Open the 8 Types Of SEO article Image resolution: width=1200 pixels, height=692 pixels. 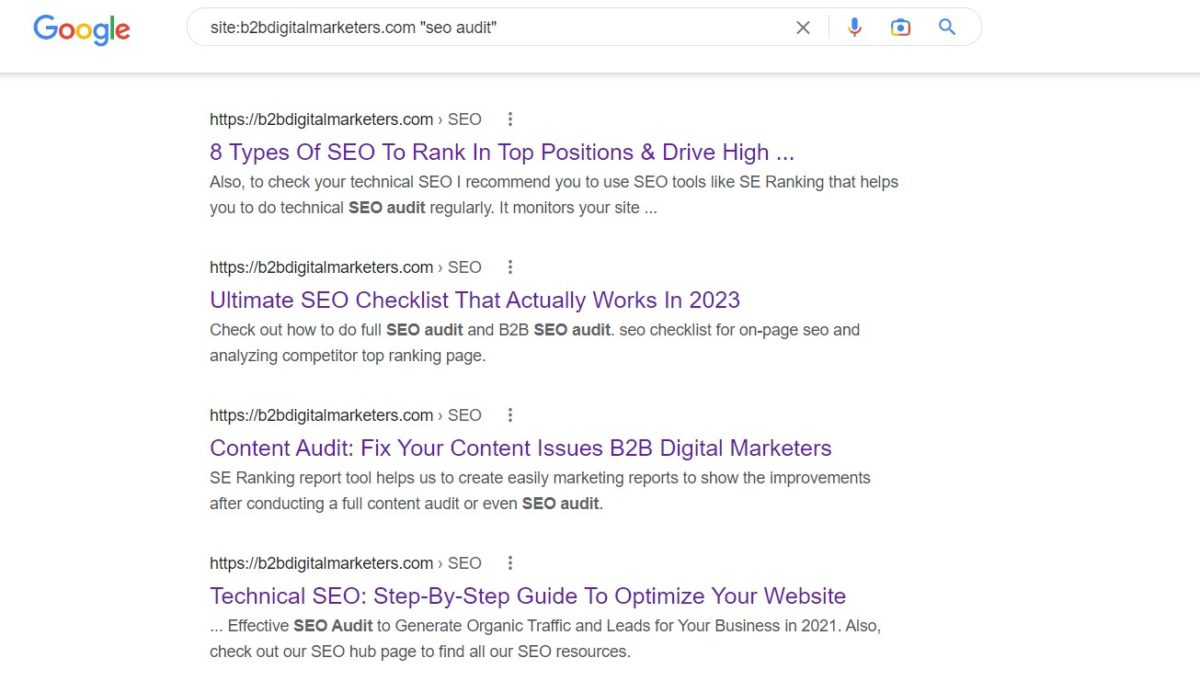point(500,152)
